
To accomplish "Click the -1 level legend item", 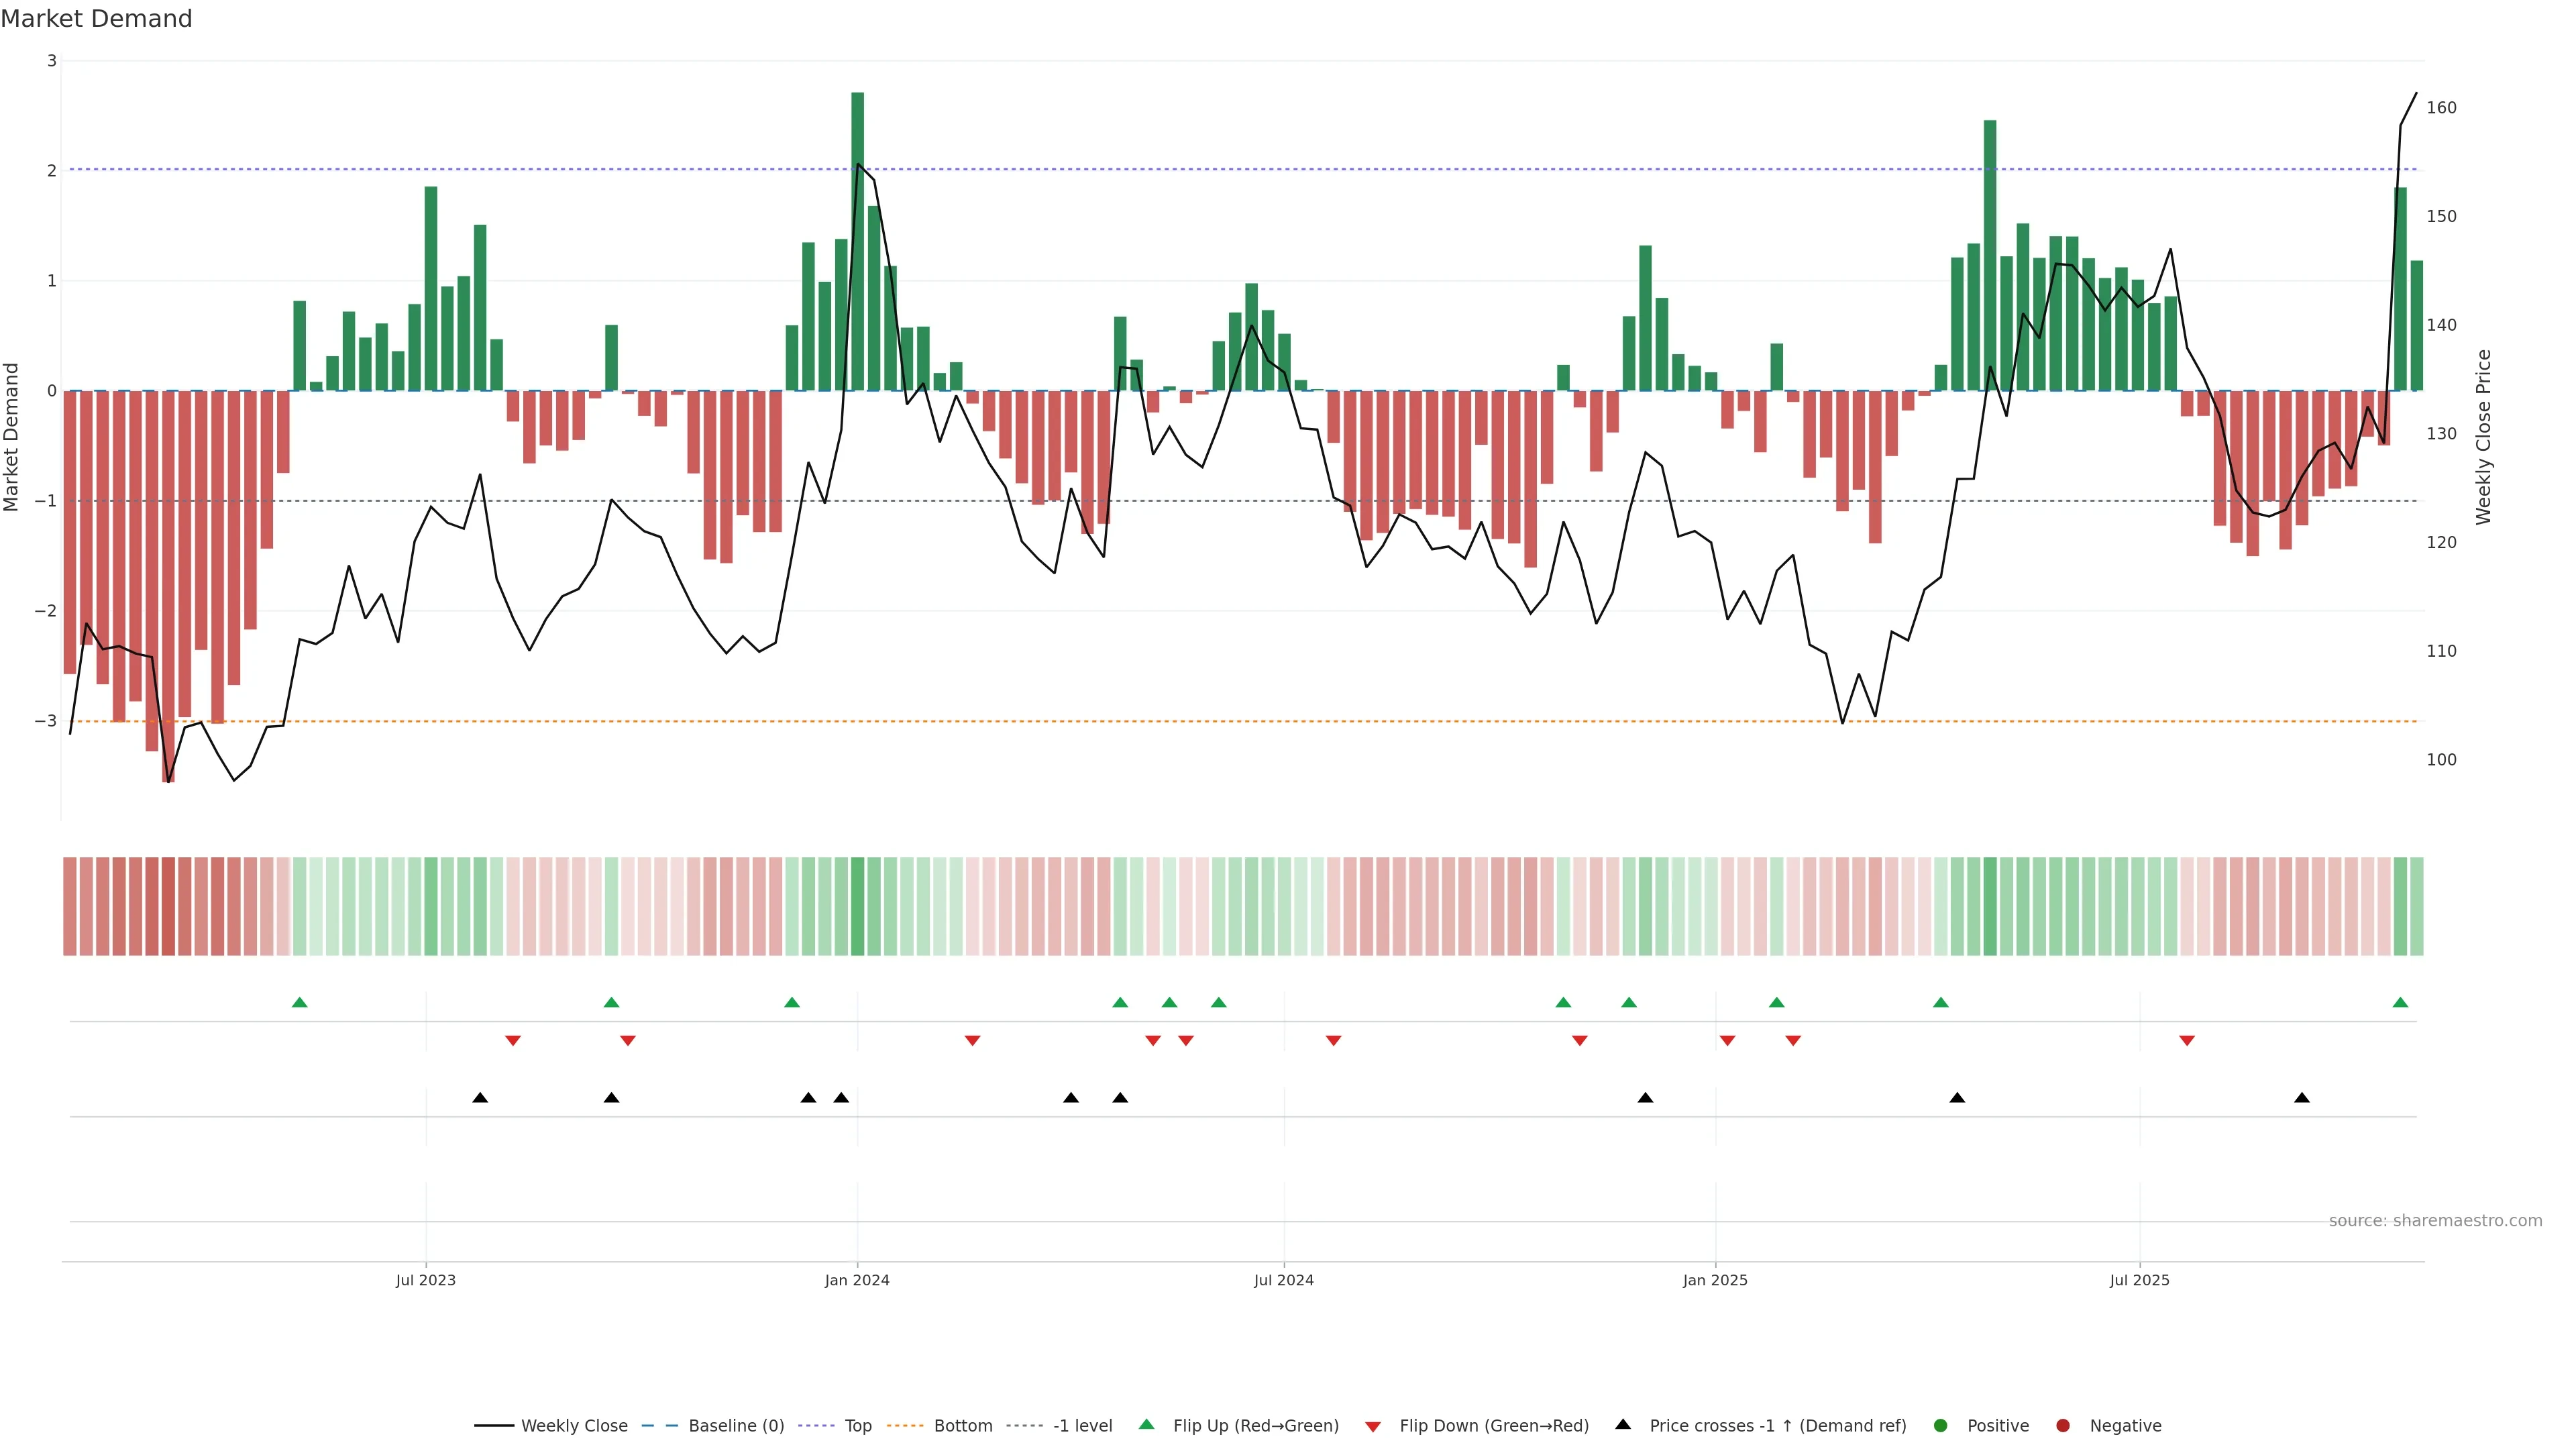I will (1082, 1425).
